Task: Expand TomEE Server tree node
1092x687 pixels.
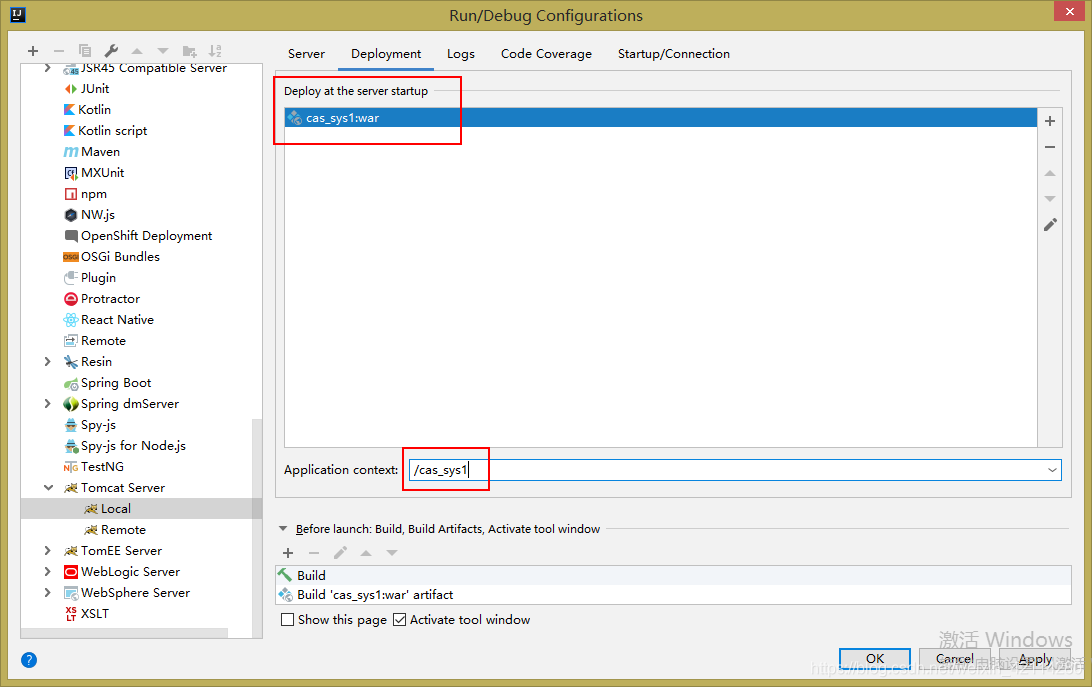Action: (47, 550)
